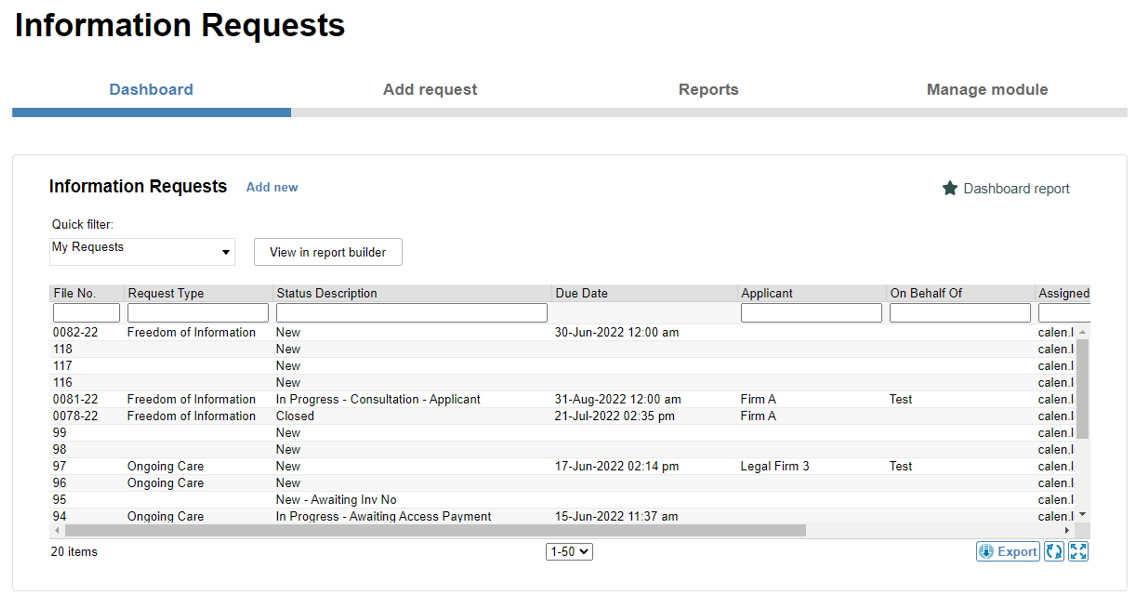Select row with file number 116
Viewport: 1142px width, 602px height.
(562, 382)
